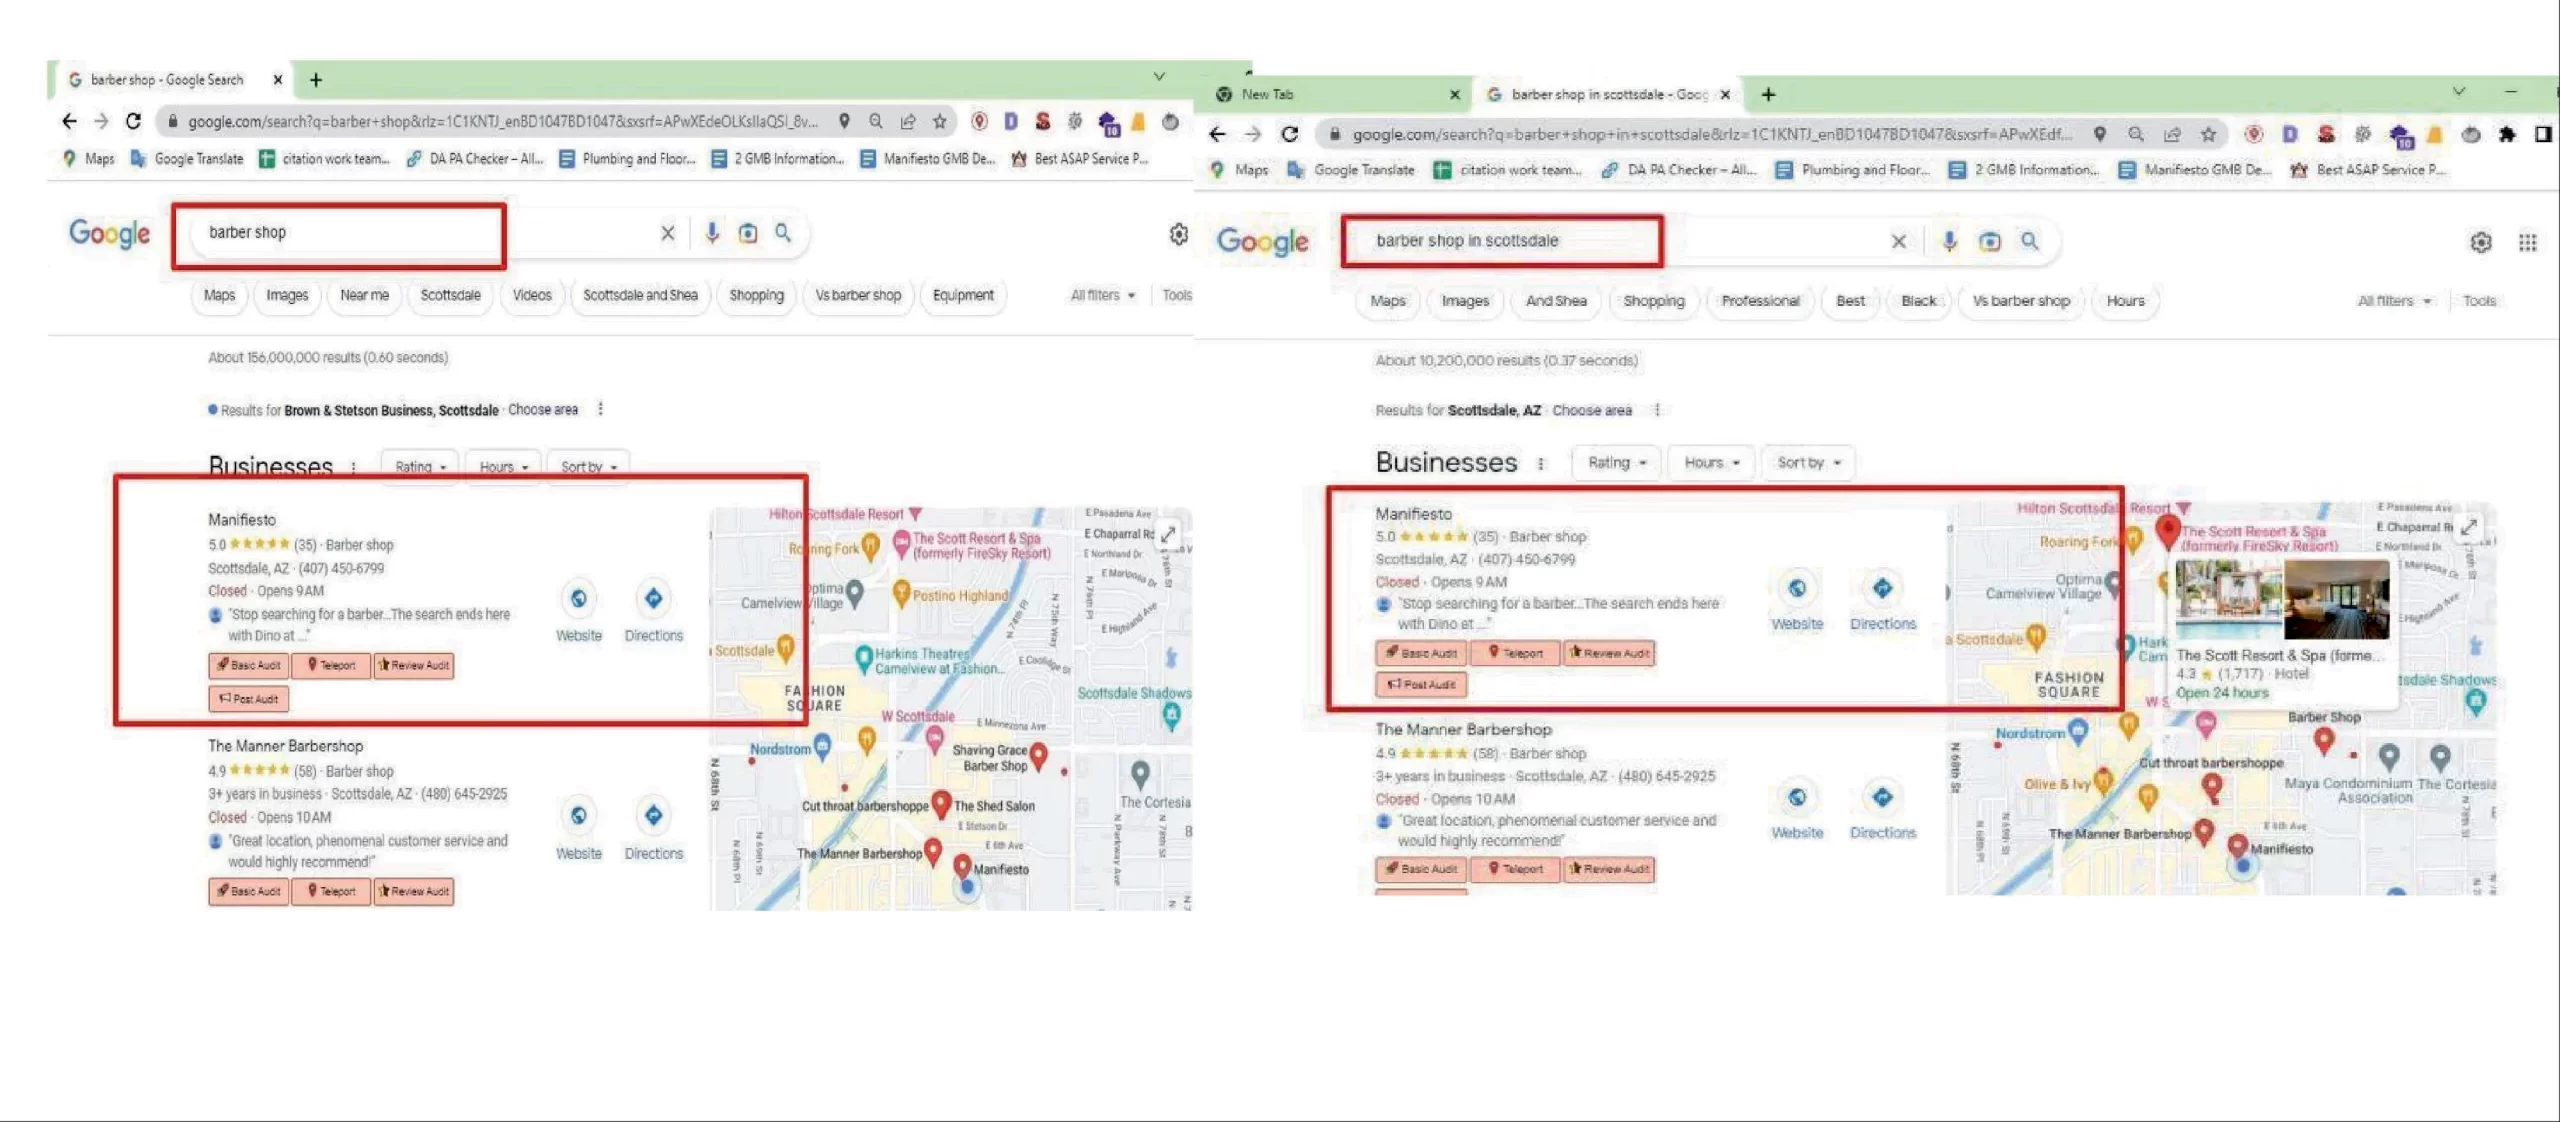2560x1122 pixels.
Task: Open Rating dropdown in left window
Action: point(419,467)
